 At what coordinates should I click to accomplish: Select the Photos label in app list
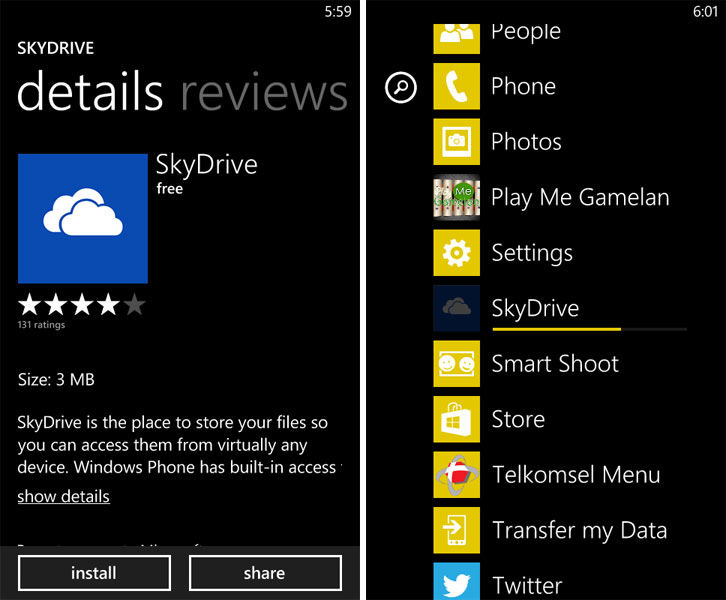click(526, 142)
